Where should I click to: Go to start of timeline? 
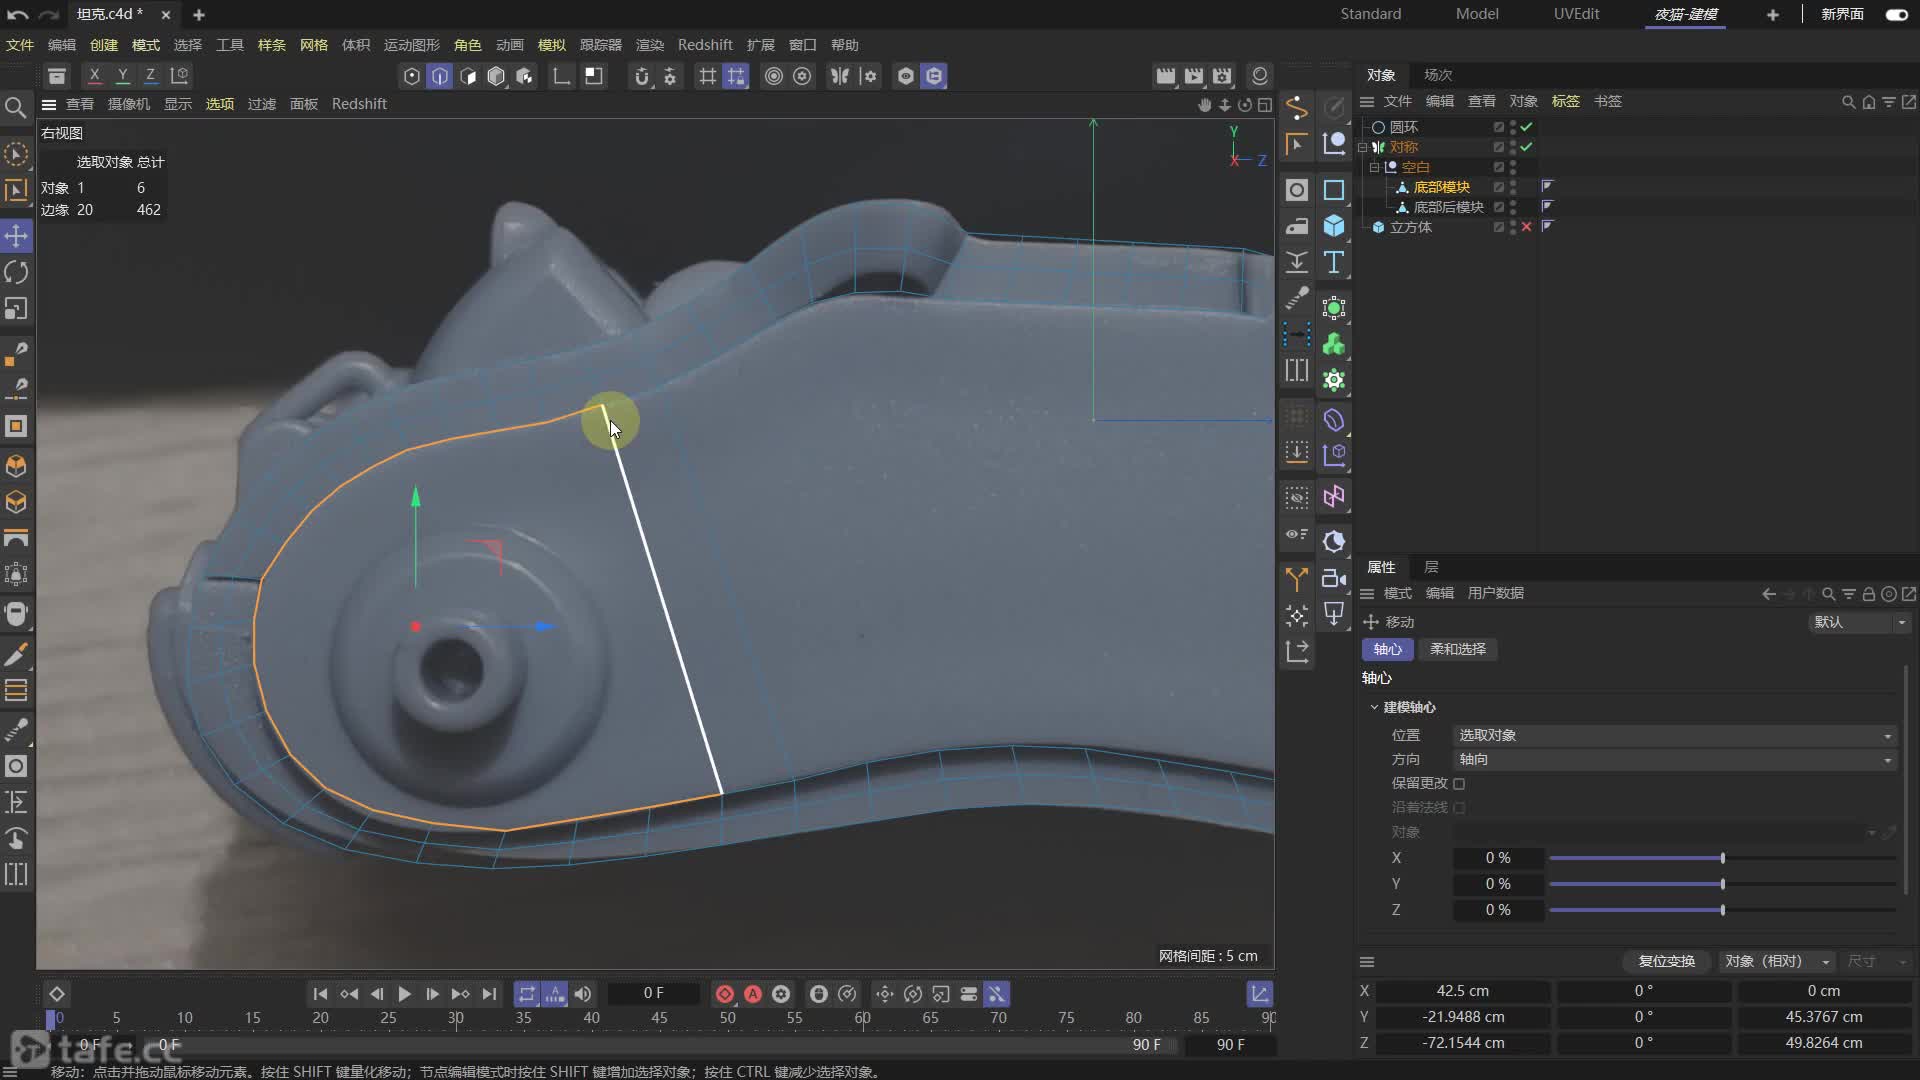pyautogui.click(x=320, y=994)
